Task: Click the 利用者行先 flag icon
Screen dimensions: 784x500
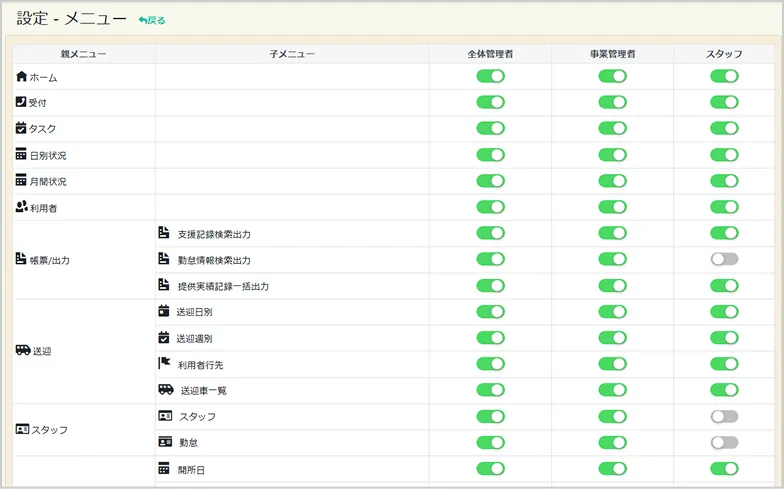Action: (164, 363)
